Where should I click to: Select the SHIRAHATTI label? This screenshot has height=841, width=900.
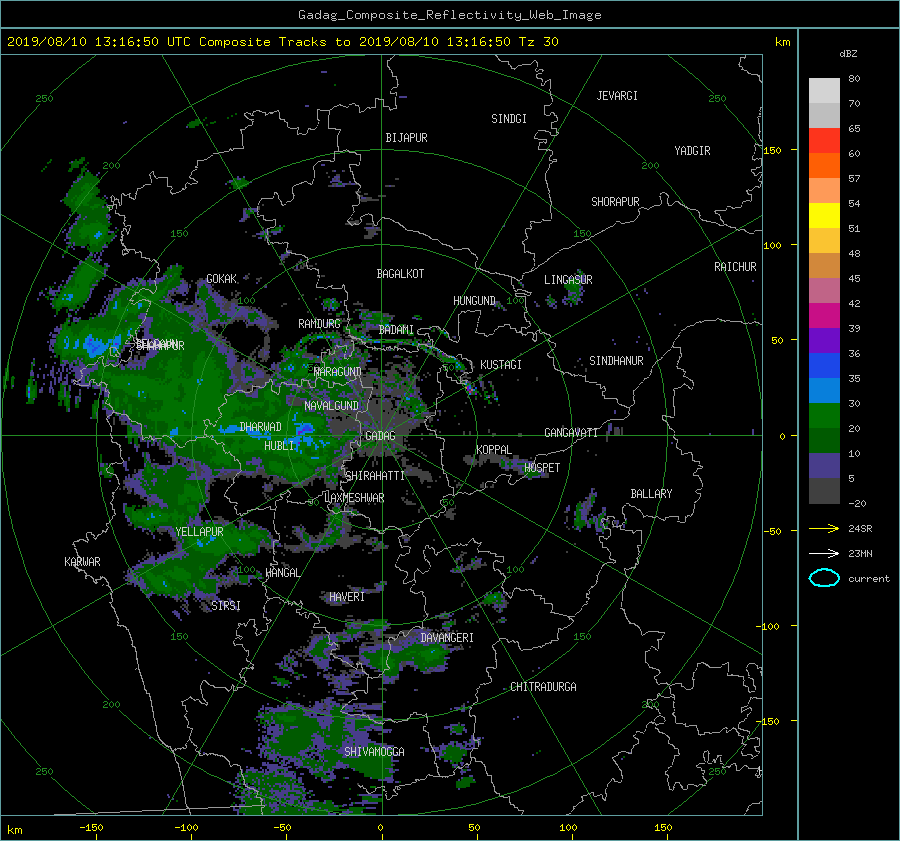(x=375, y=476)
